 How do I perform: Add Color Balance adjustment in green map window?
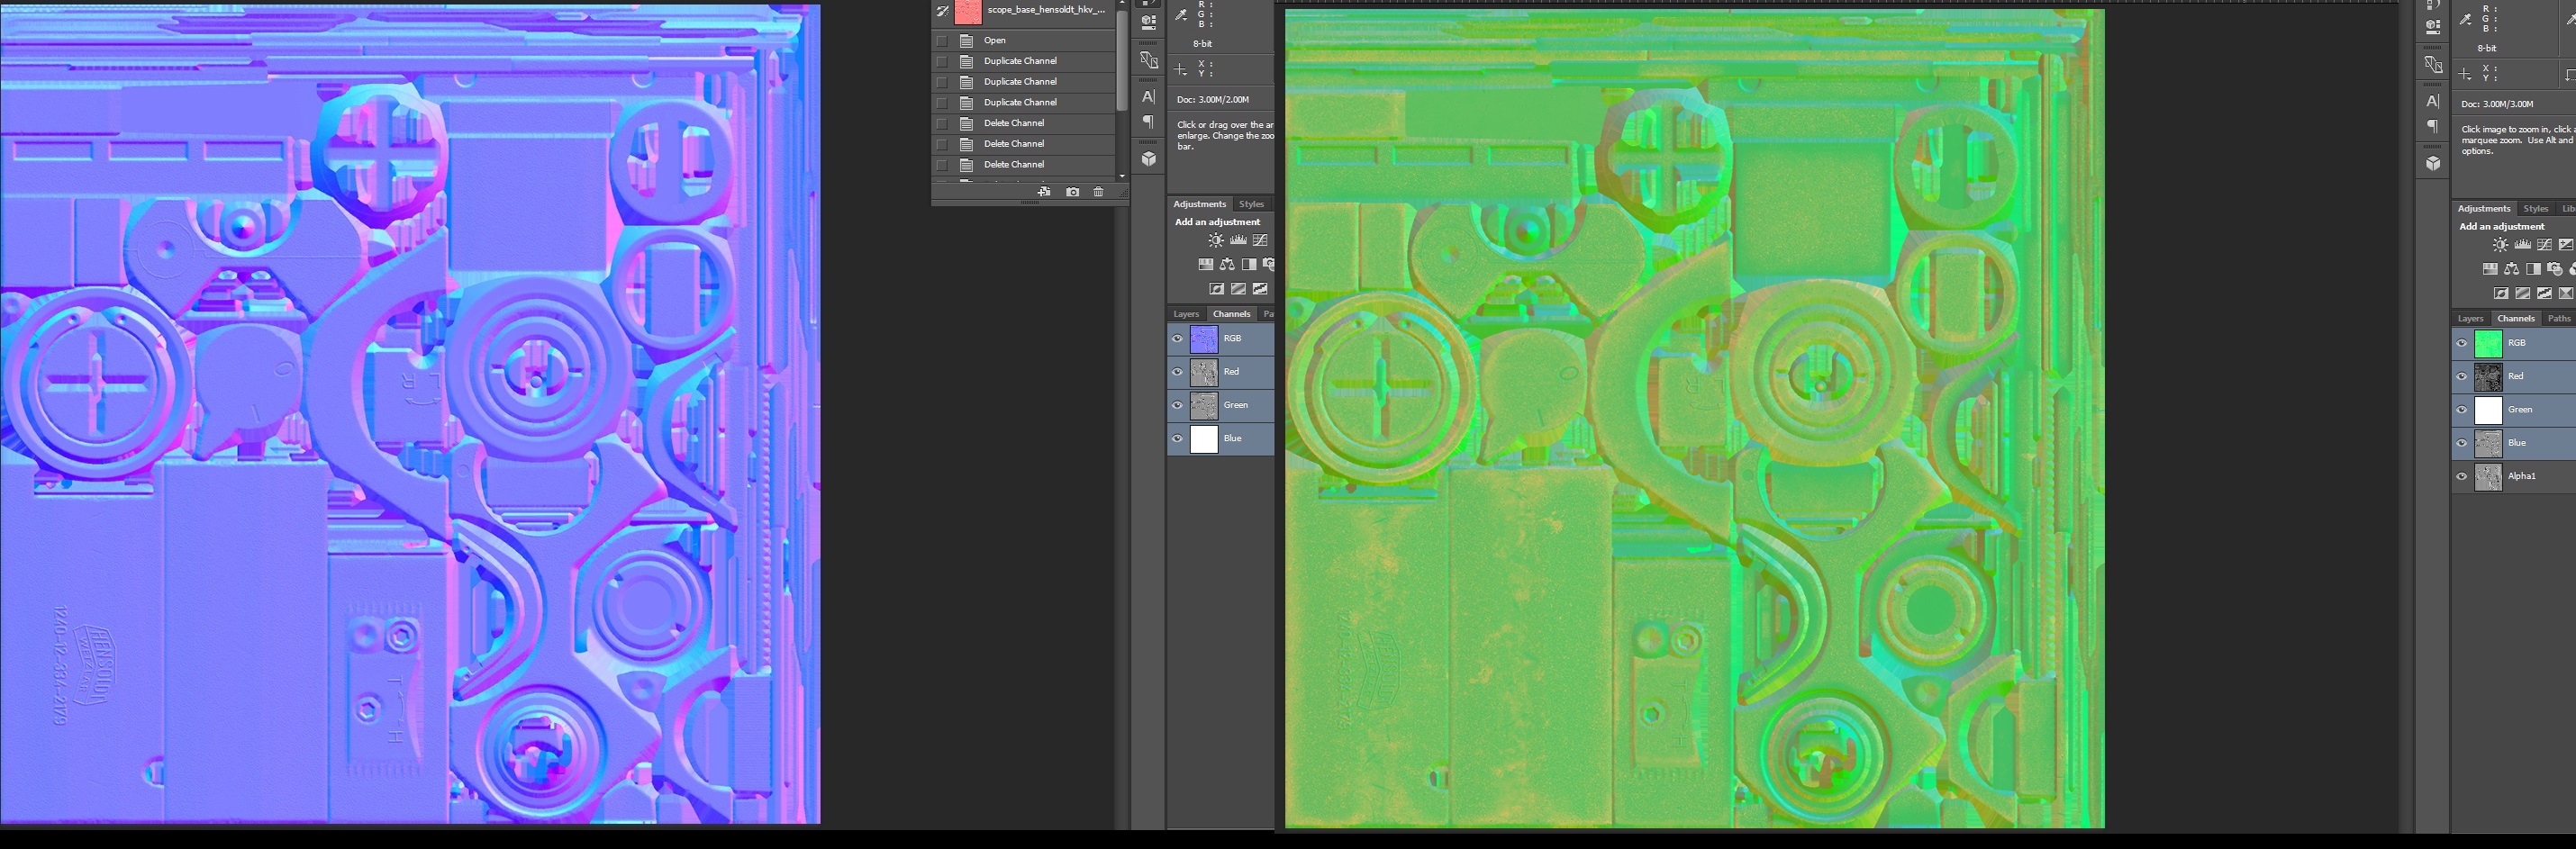tap(2511, 269)
